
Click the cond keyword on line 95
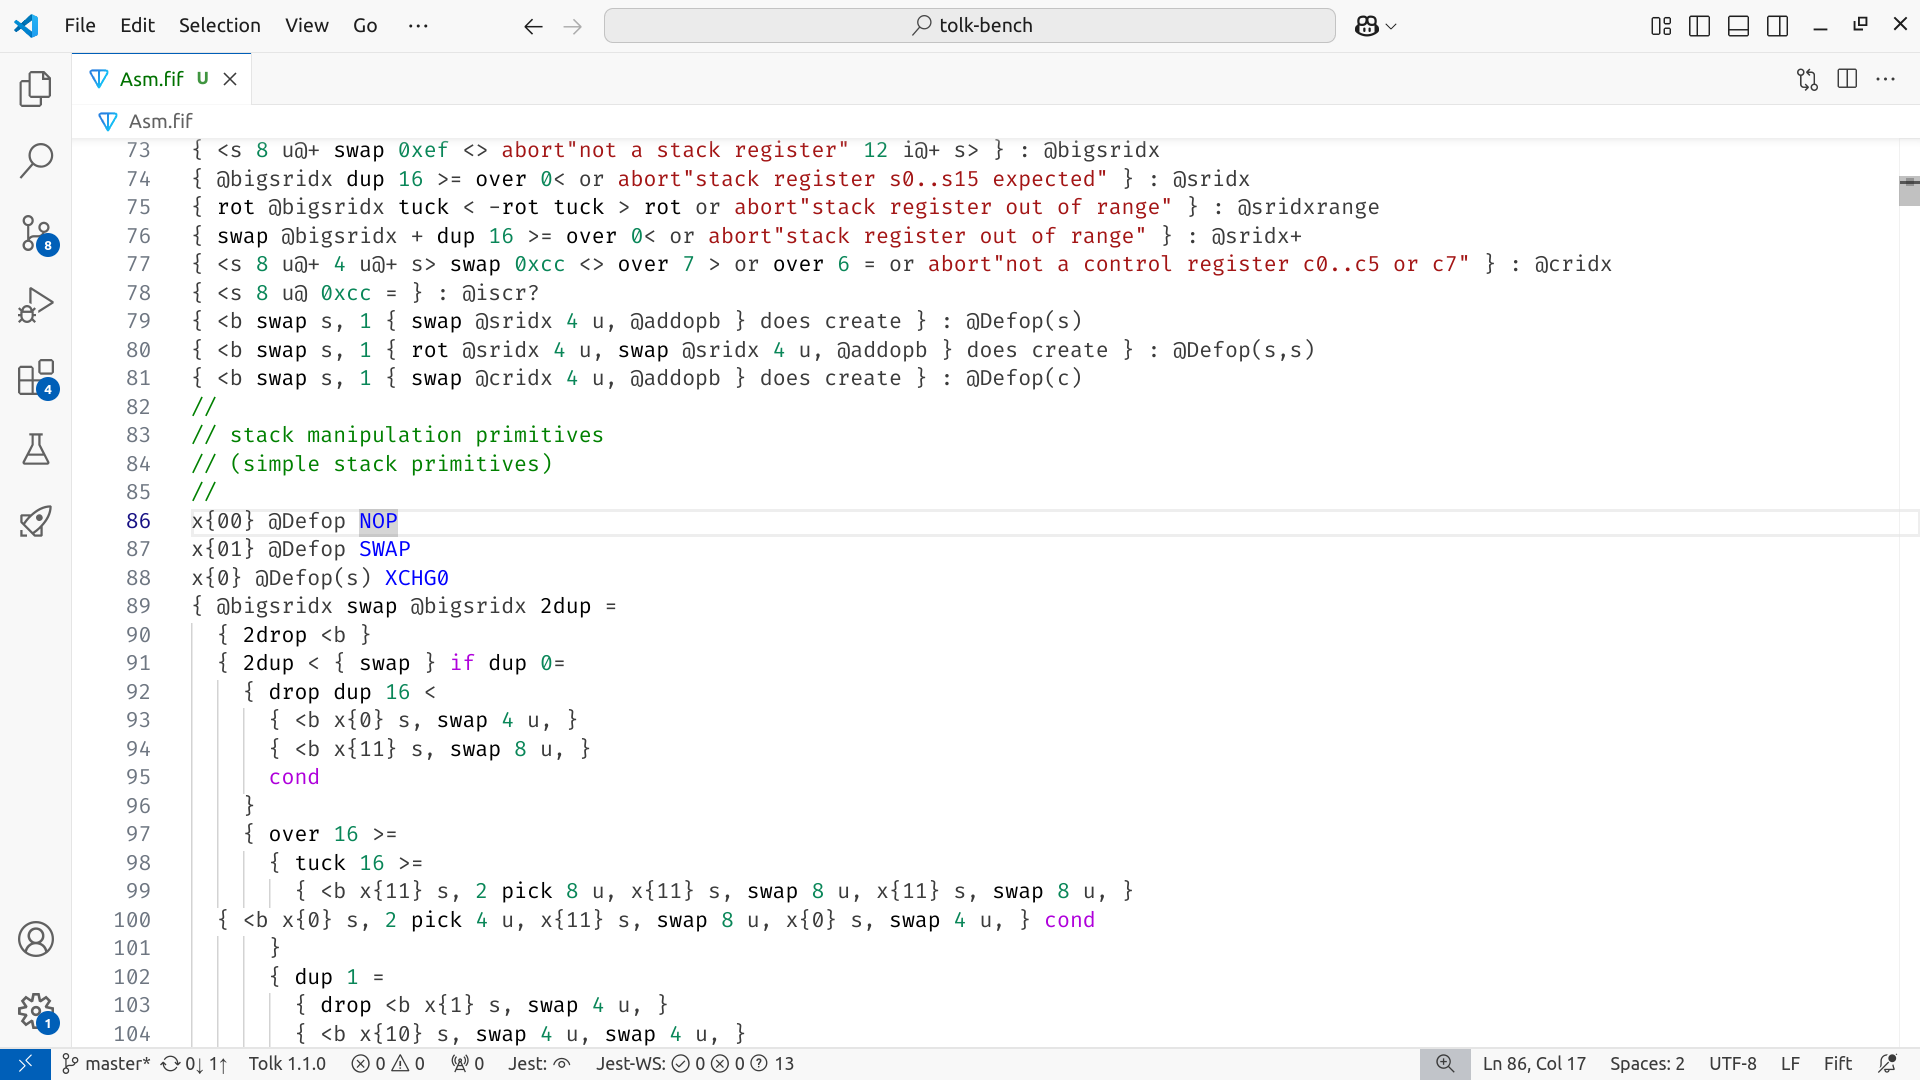tap(294, 777)
